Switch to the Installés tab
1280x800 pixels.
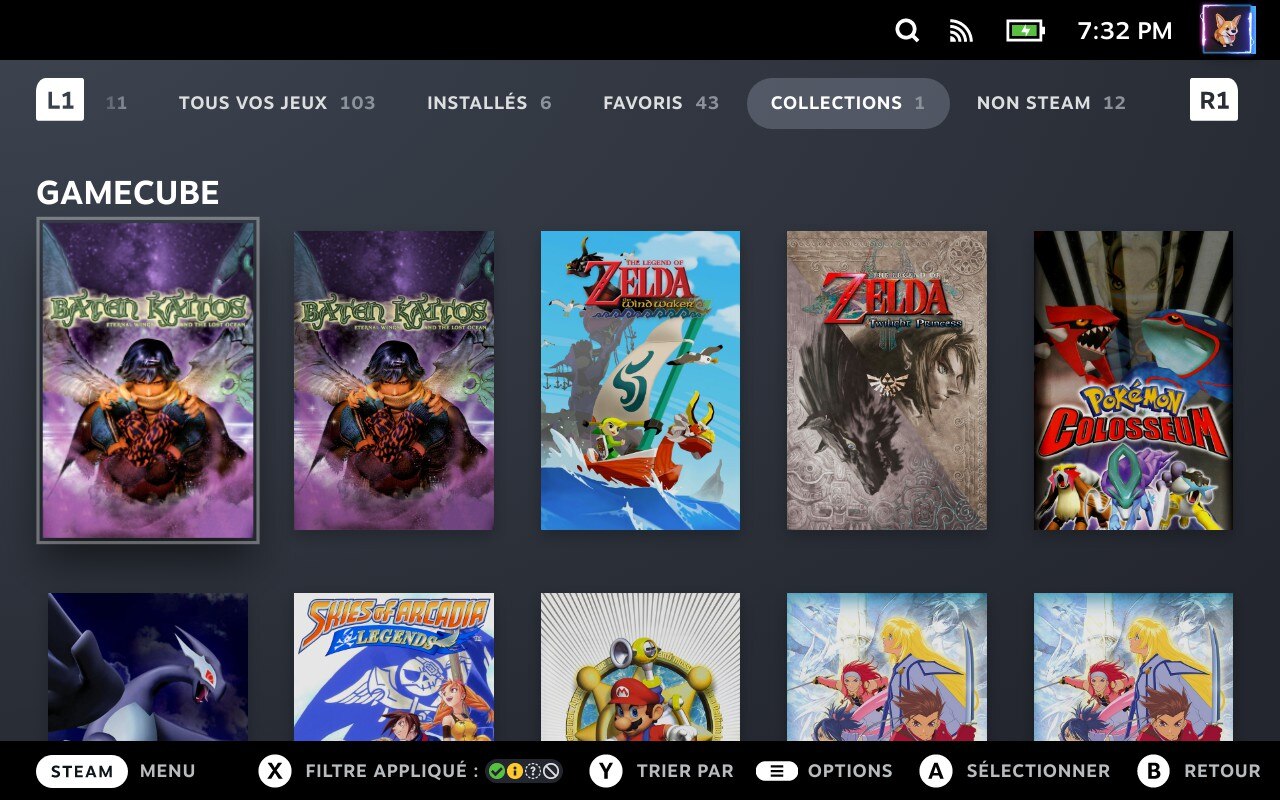[x=489, y=103]
